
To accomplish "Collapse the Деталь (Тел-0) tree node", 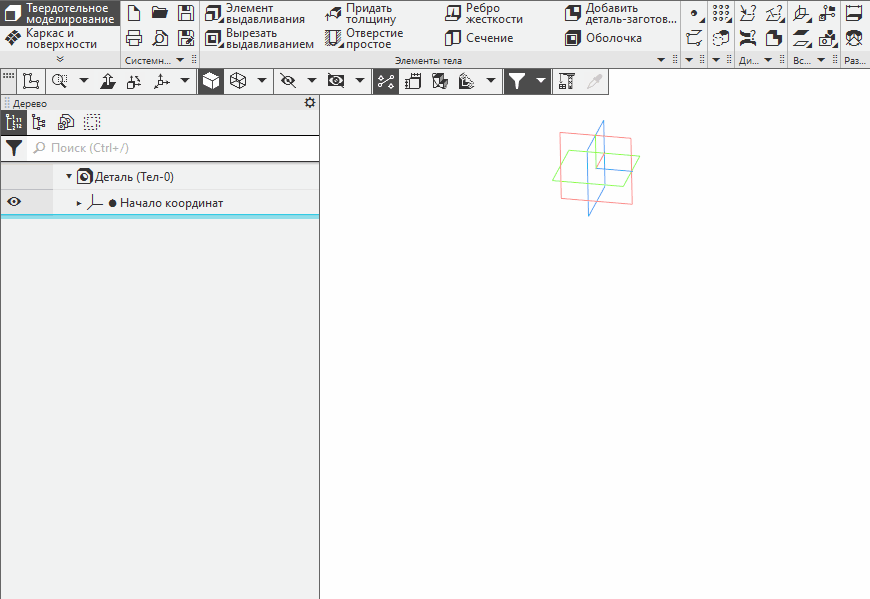I will pyautogui.click(x=69, y=177).
